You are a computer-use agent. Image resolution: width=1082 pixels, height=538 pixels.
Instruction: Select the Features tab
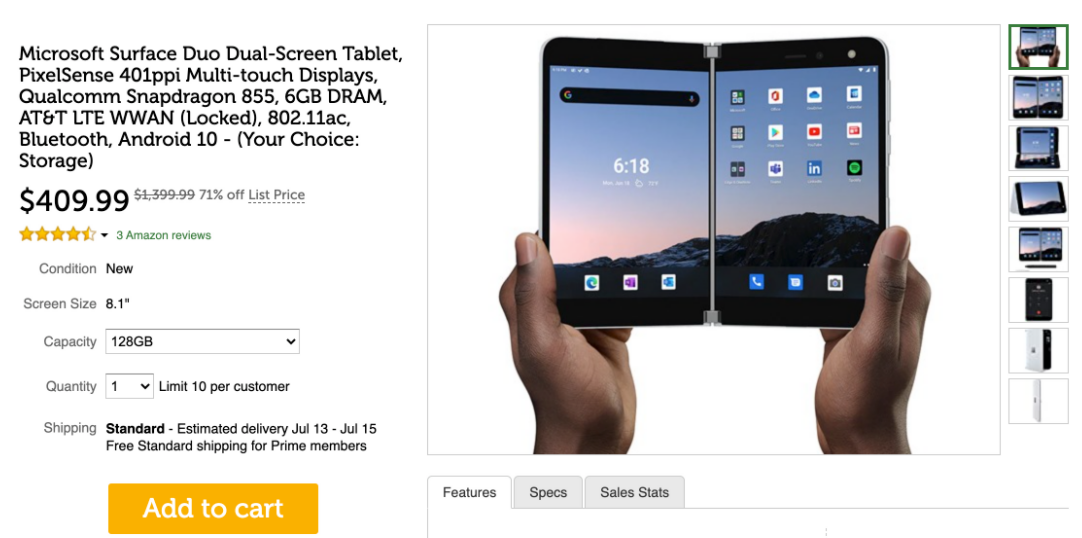point(469,492)
